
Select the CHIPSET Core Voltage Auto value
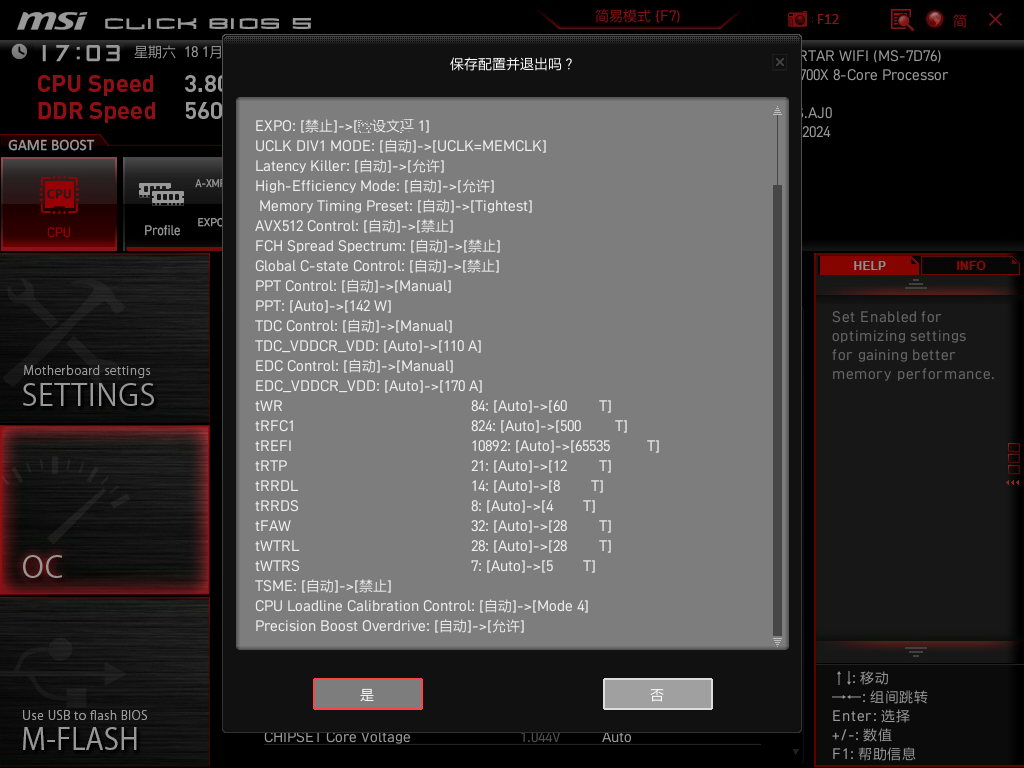pyautogui.click(x=616, y=737)
